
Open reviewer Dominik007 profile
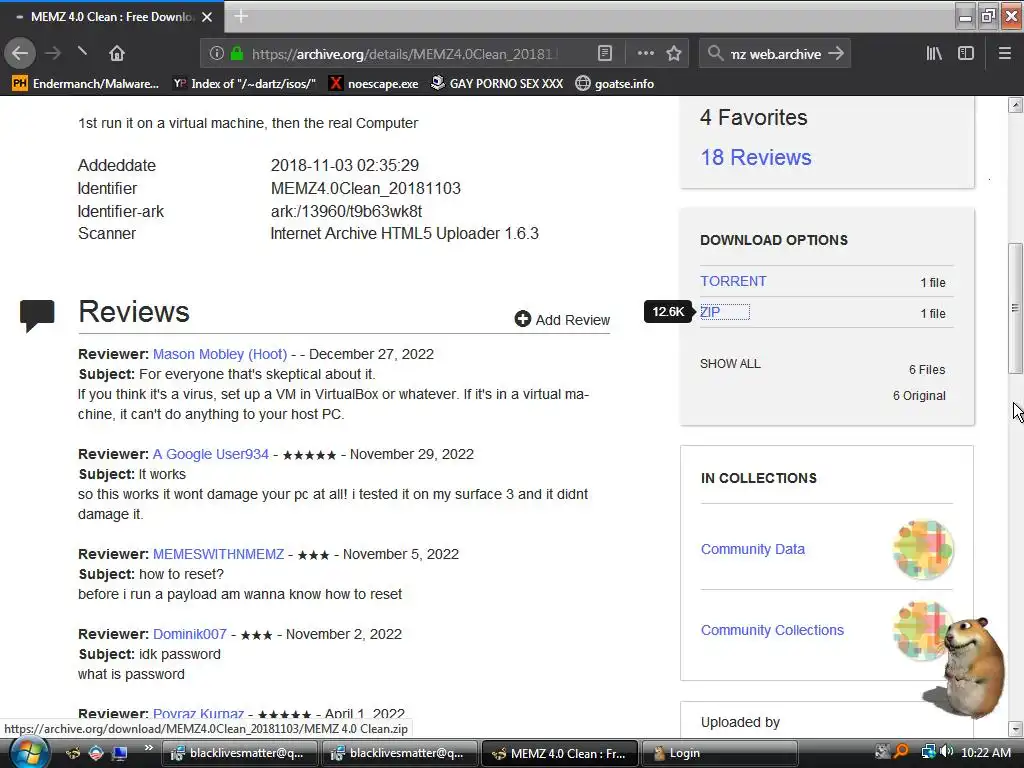[189, 634]
